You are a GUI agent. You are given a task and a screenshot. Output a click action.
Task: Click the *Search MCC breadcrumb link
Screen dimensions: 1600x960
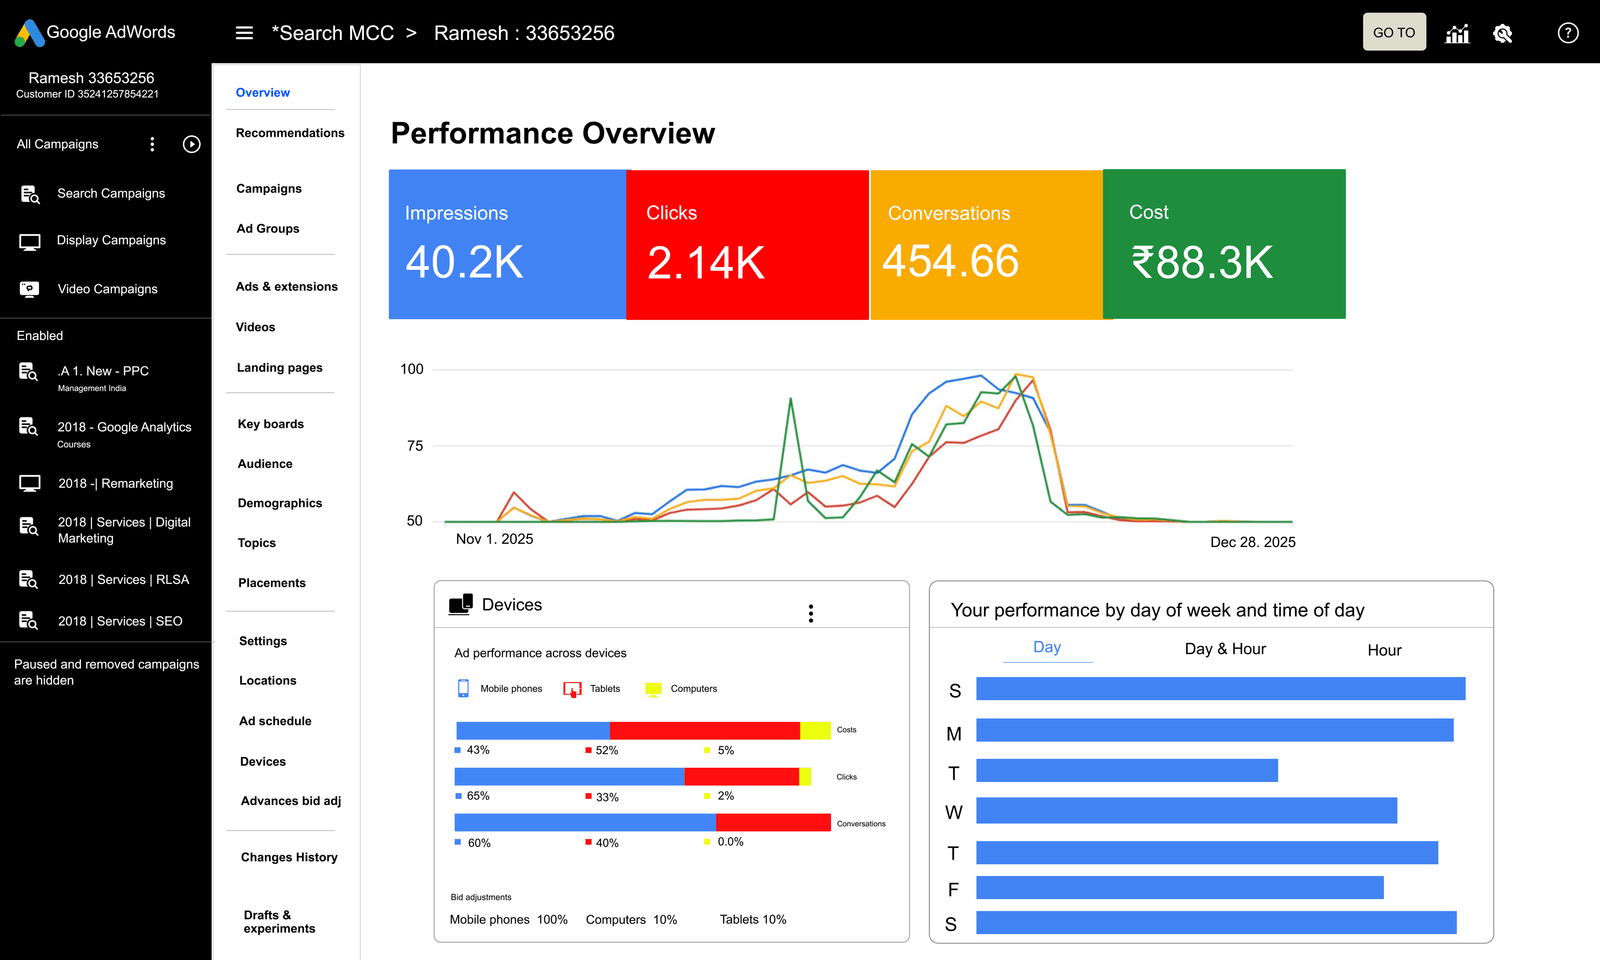(x=332, y=33)
